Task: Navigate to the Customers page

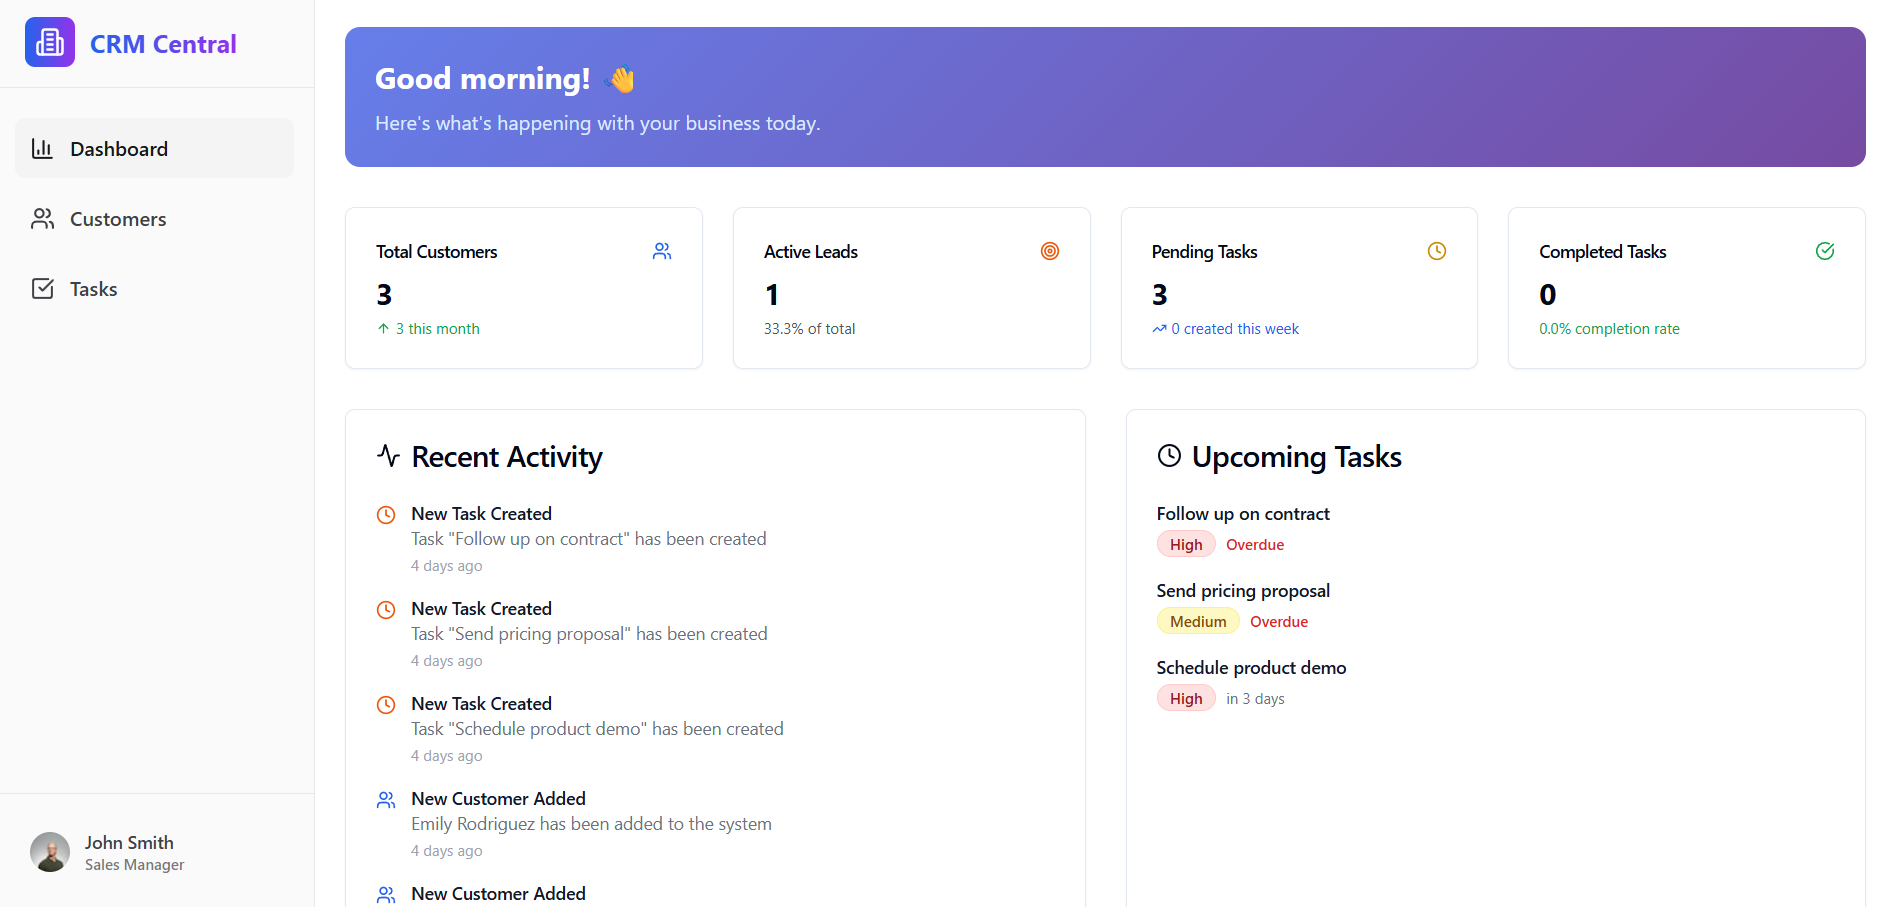Action: click(x=118, y=219)
